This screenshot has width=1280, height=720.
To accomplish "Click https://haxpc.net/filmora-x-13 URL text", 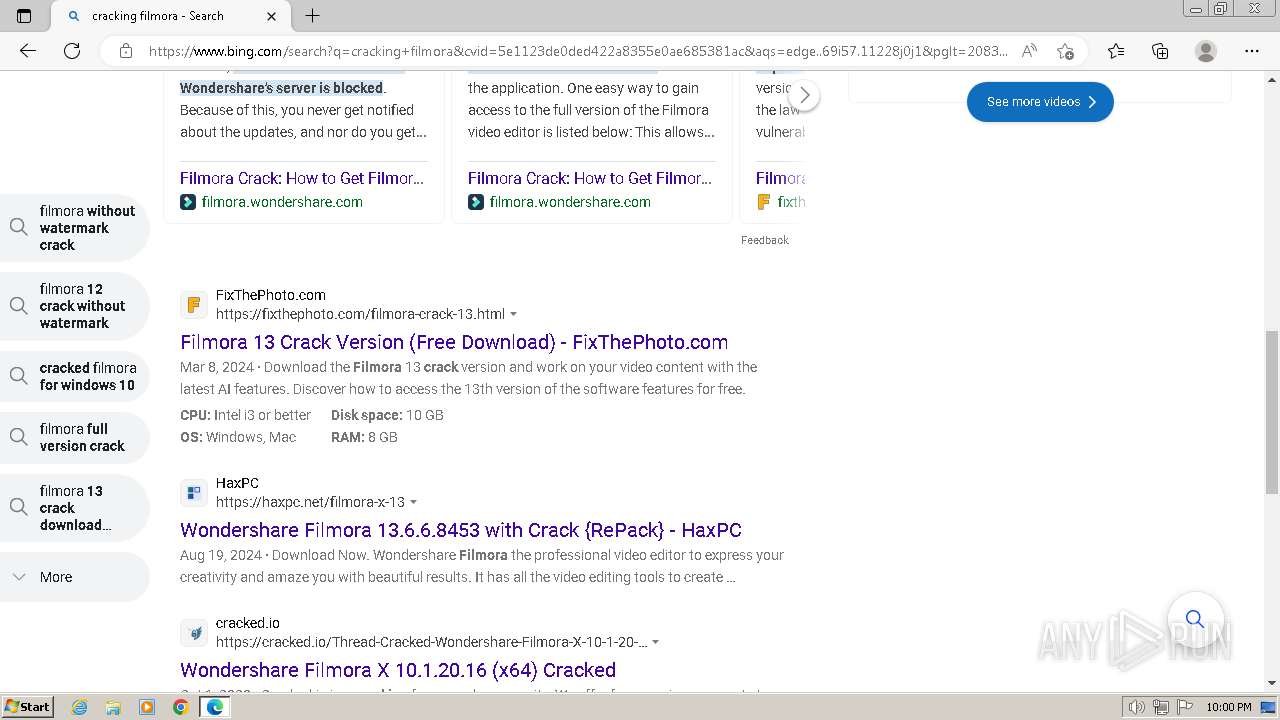I will click(310, 502).
